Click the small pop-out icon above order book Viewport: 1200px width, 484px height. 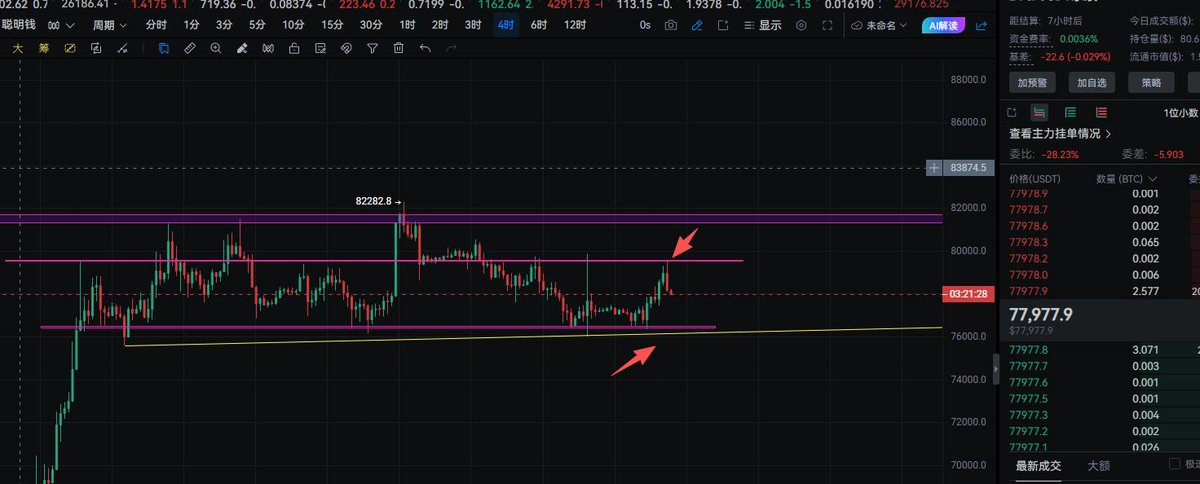(x=1012, y=112)
